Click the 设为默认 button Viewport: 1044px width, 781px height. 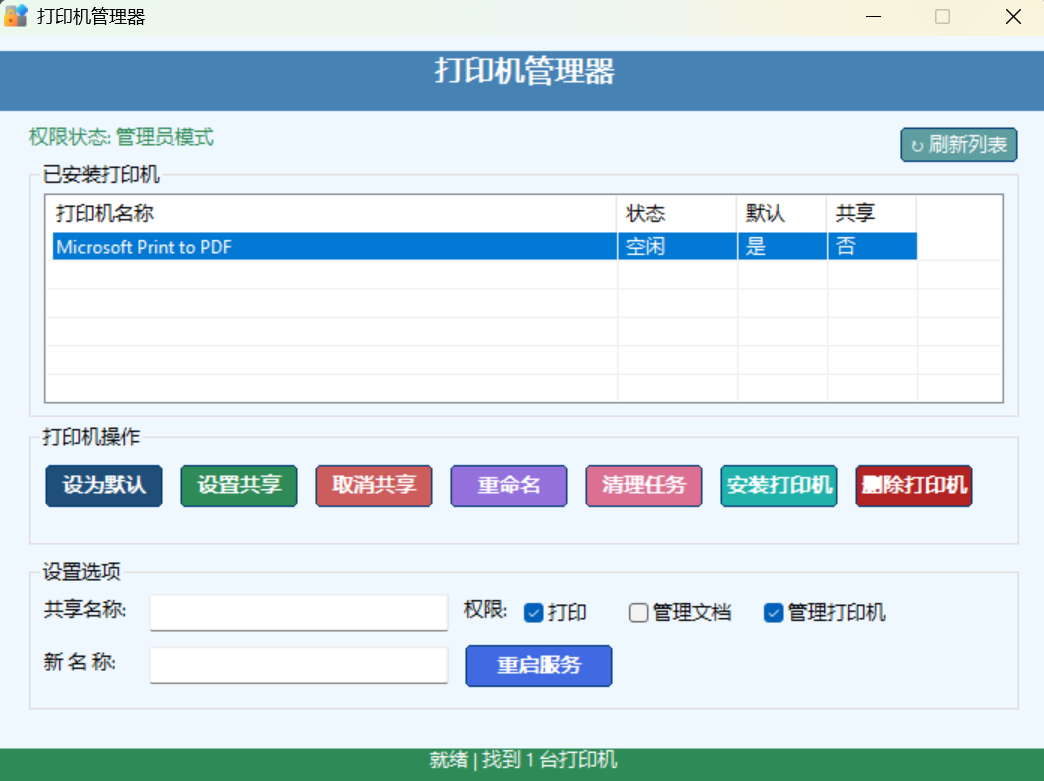103,486
